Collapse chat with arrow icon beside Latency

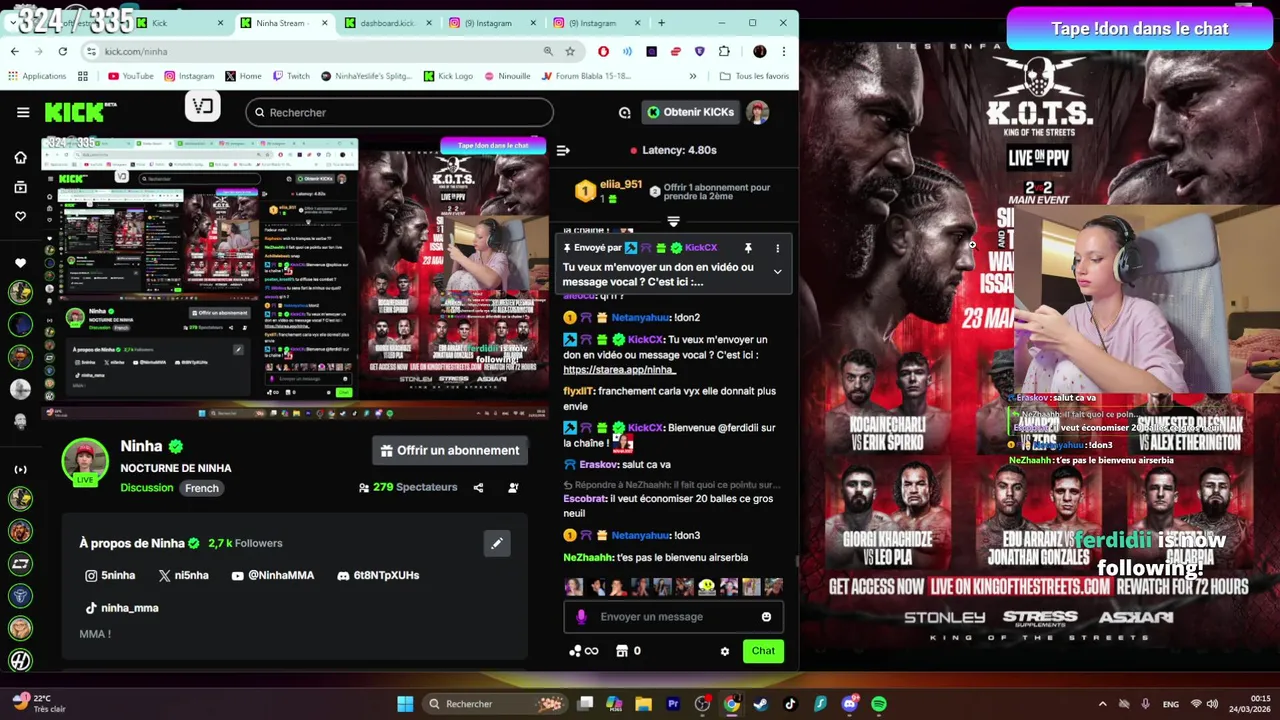click(x=563, y=150)
